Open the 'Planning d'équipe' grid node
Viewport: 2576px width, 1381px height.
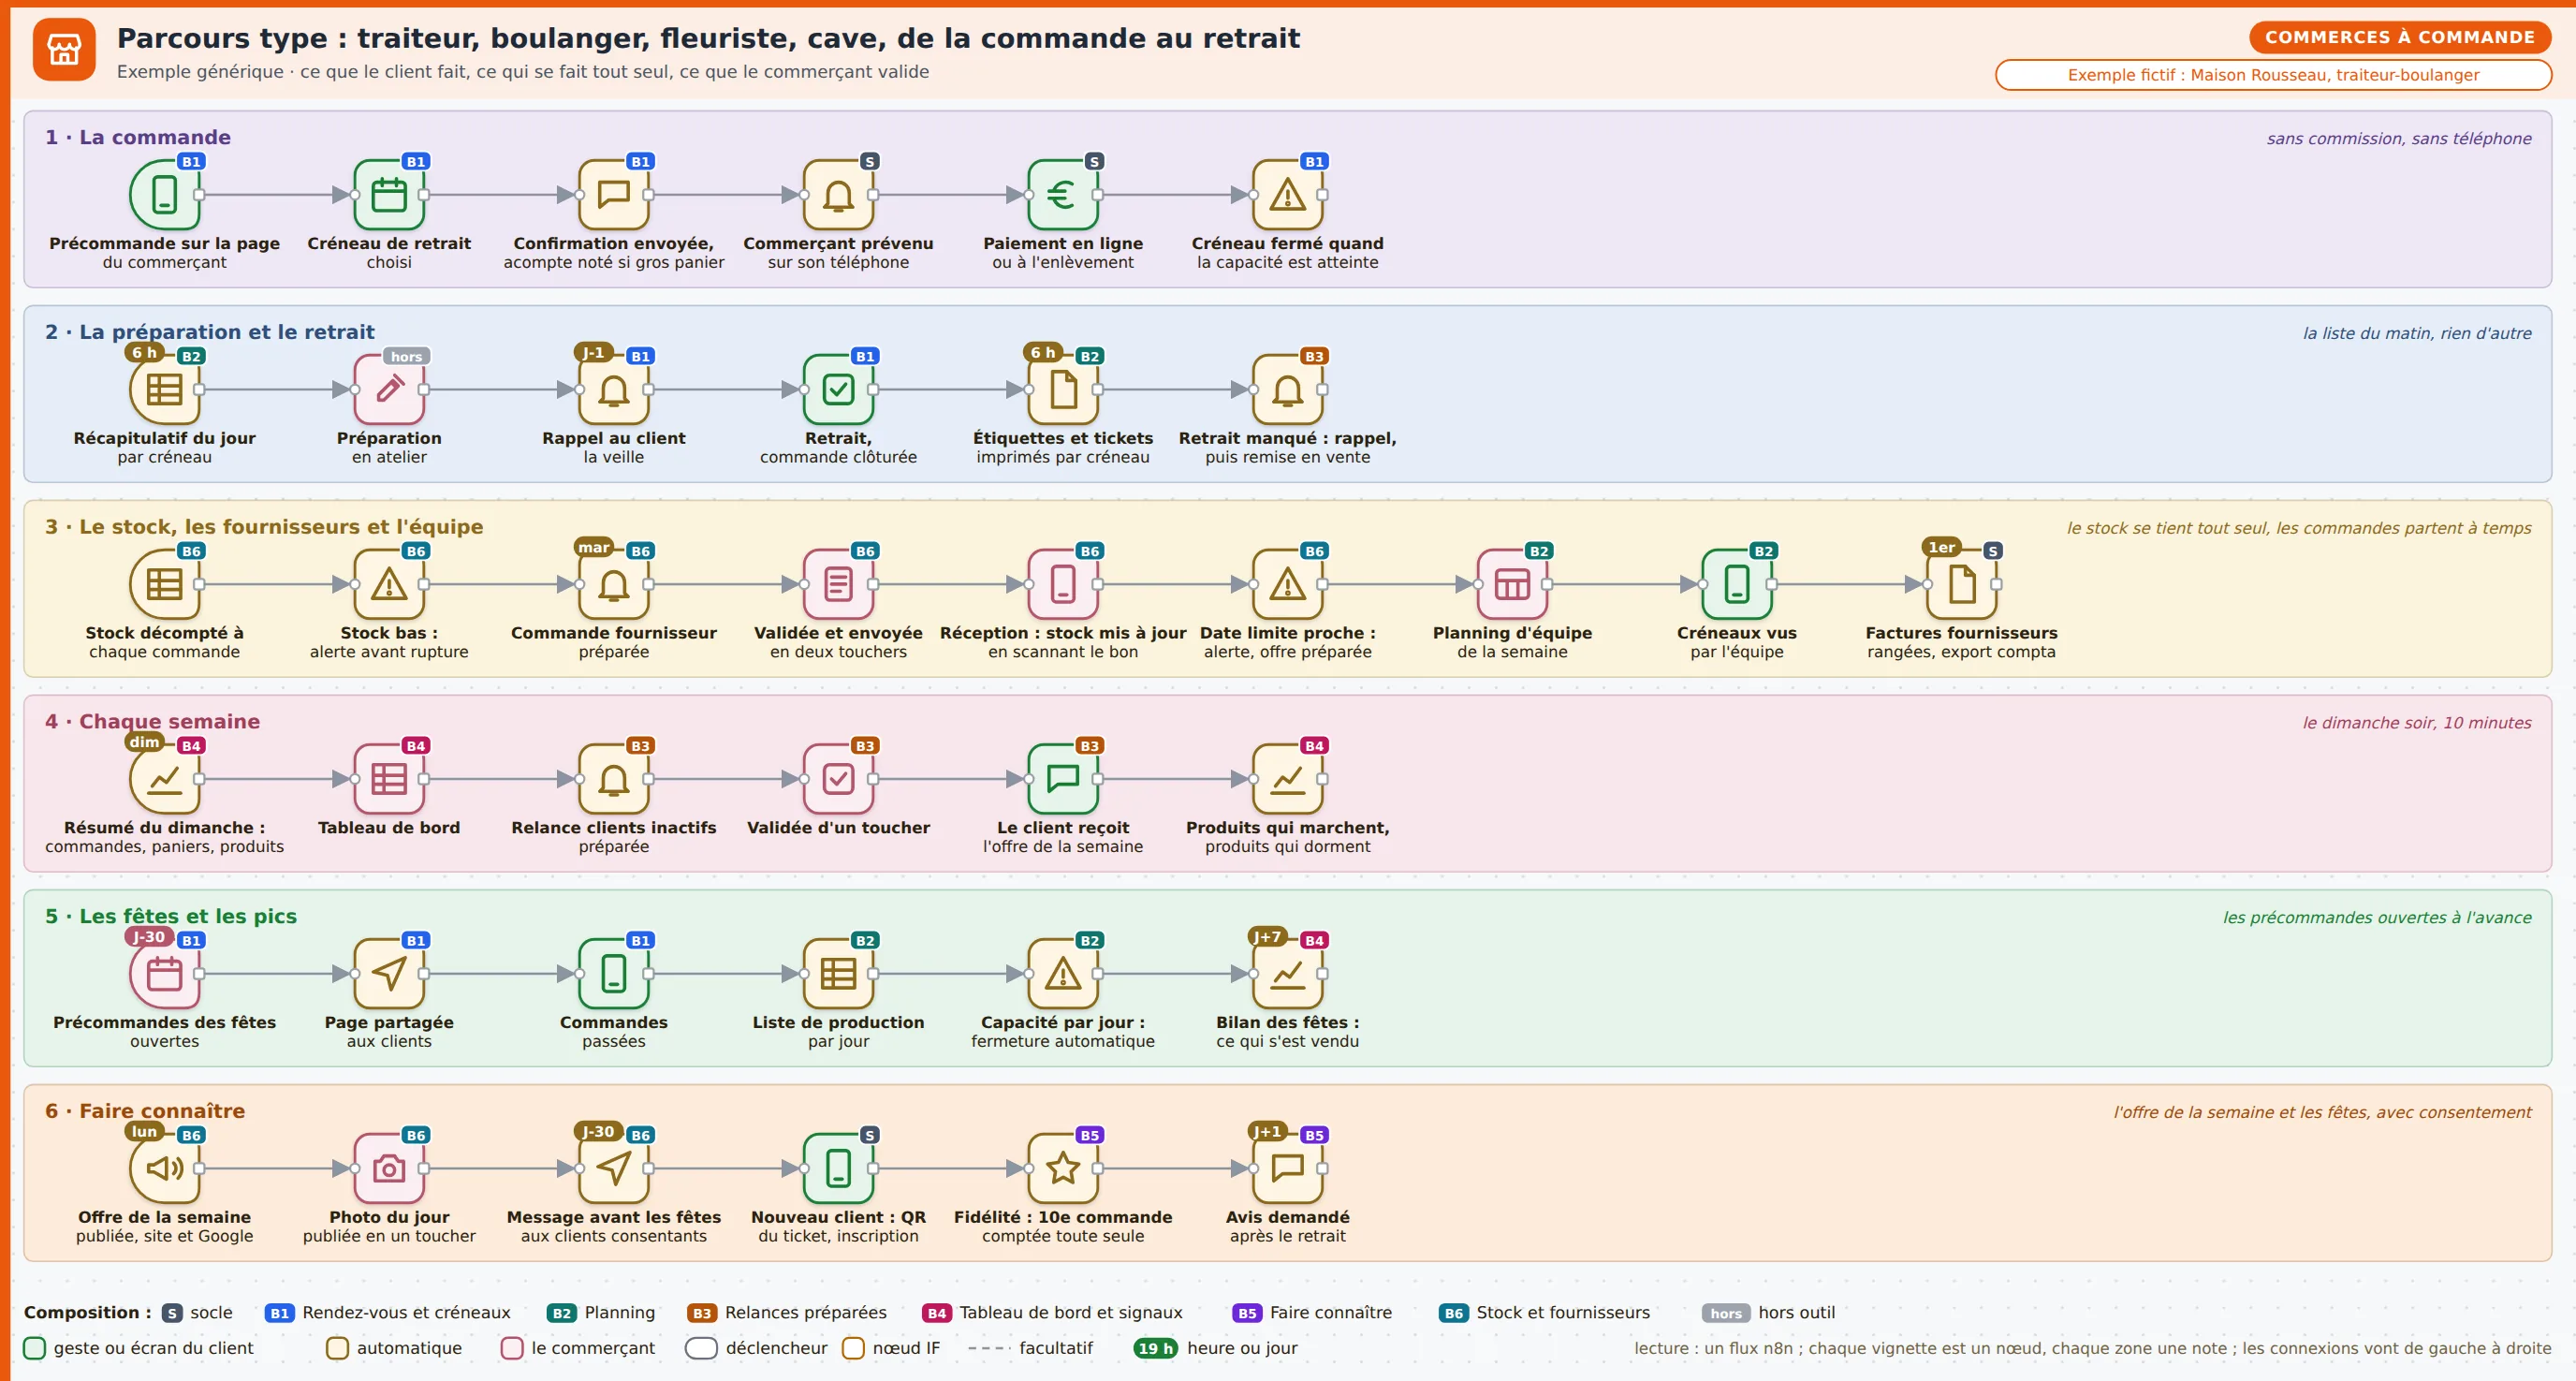click(x=1512, y=584)
